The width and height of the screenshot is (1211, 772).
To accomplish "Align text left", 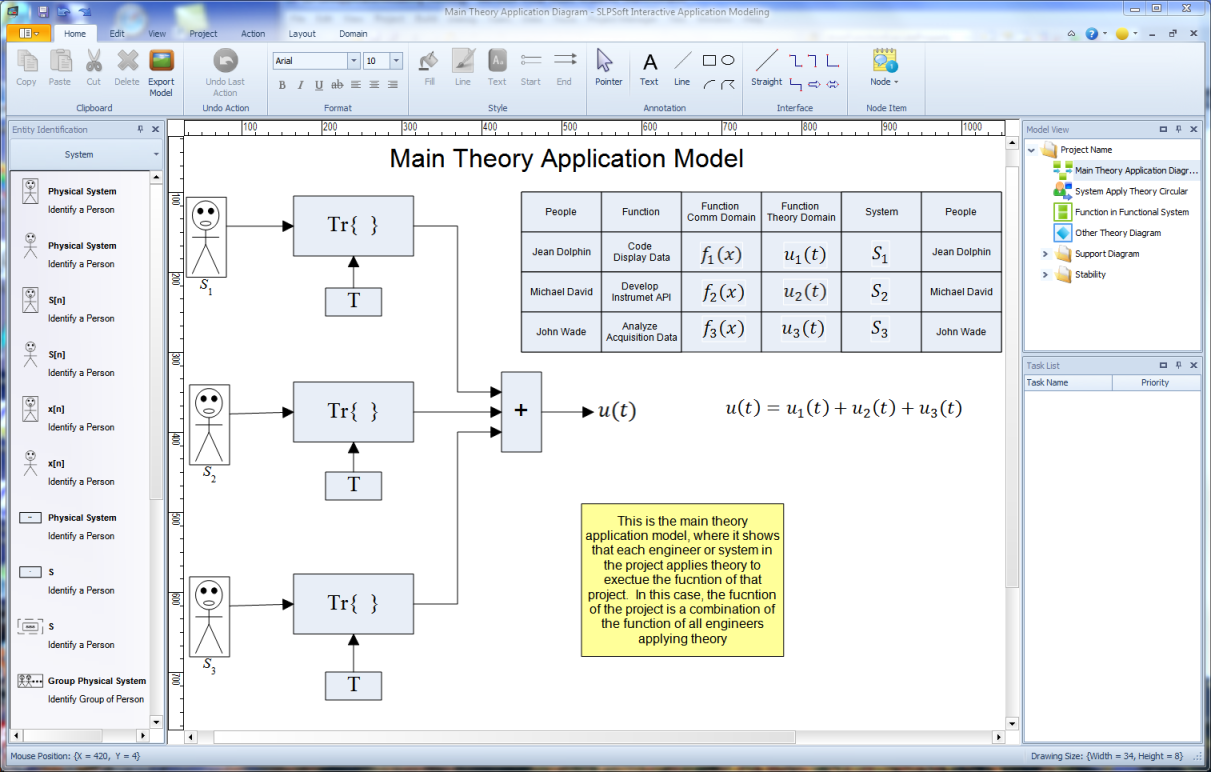I will click(356, 85).
